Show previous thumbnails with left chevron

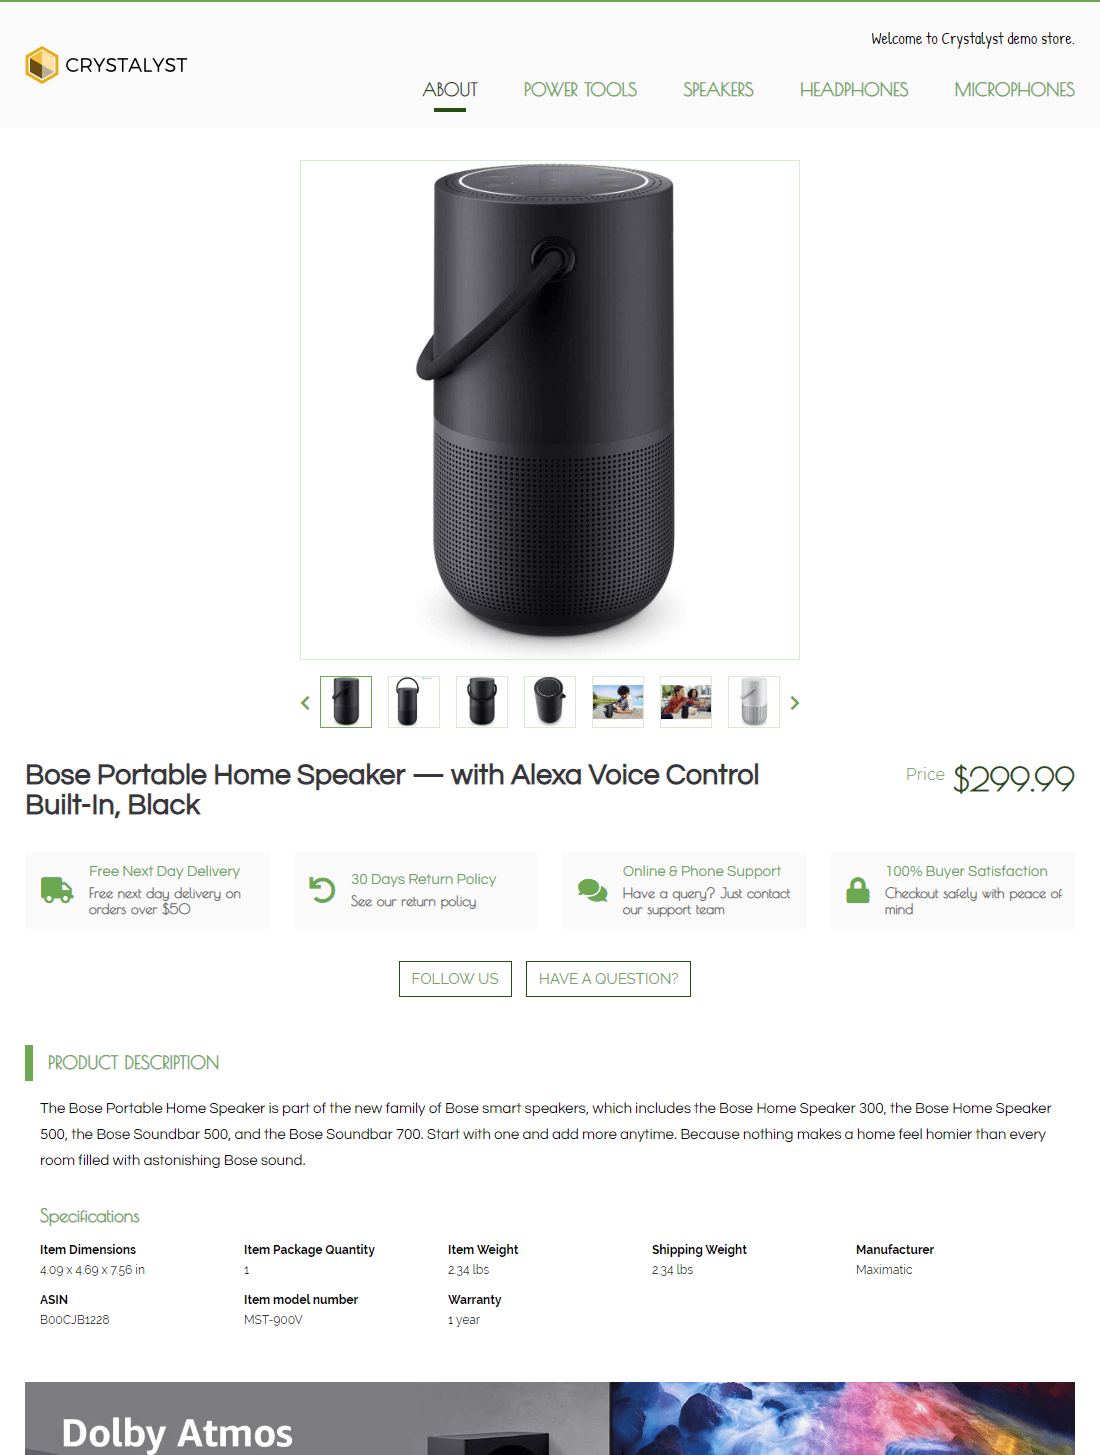tap(305, 703)
